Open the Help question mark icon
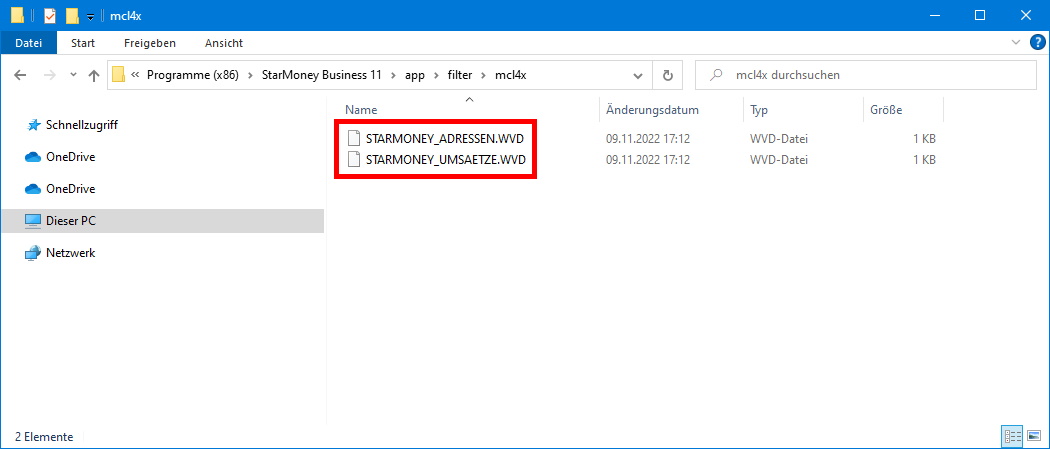The image size is (1050, 449). click(x=1037, y=43)
